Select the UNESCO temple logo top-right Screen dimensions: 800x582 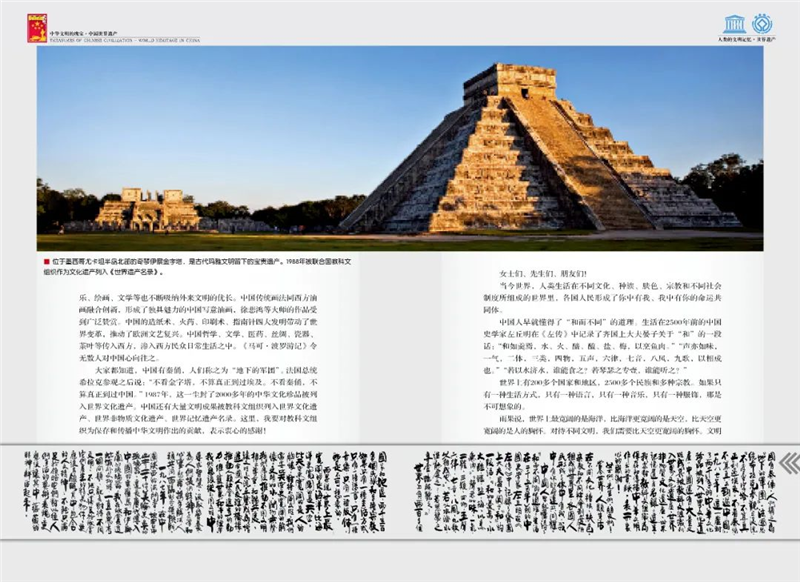[735, 24]
